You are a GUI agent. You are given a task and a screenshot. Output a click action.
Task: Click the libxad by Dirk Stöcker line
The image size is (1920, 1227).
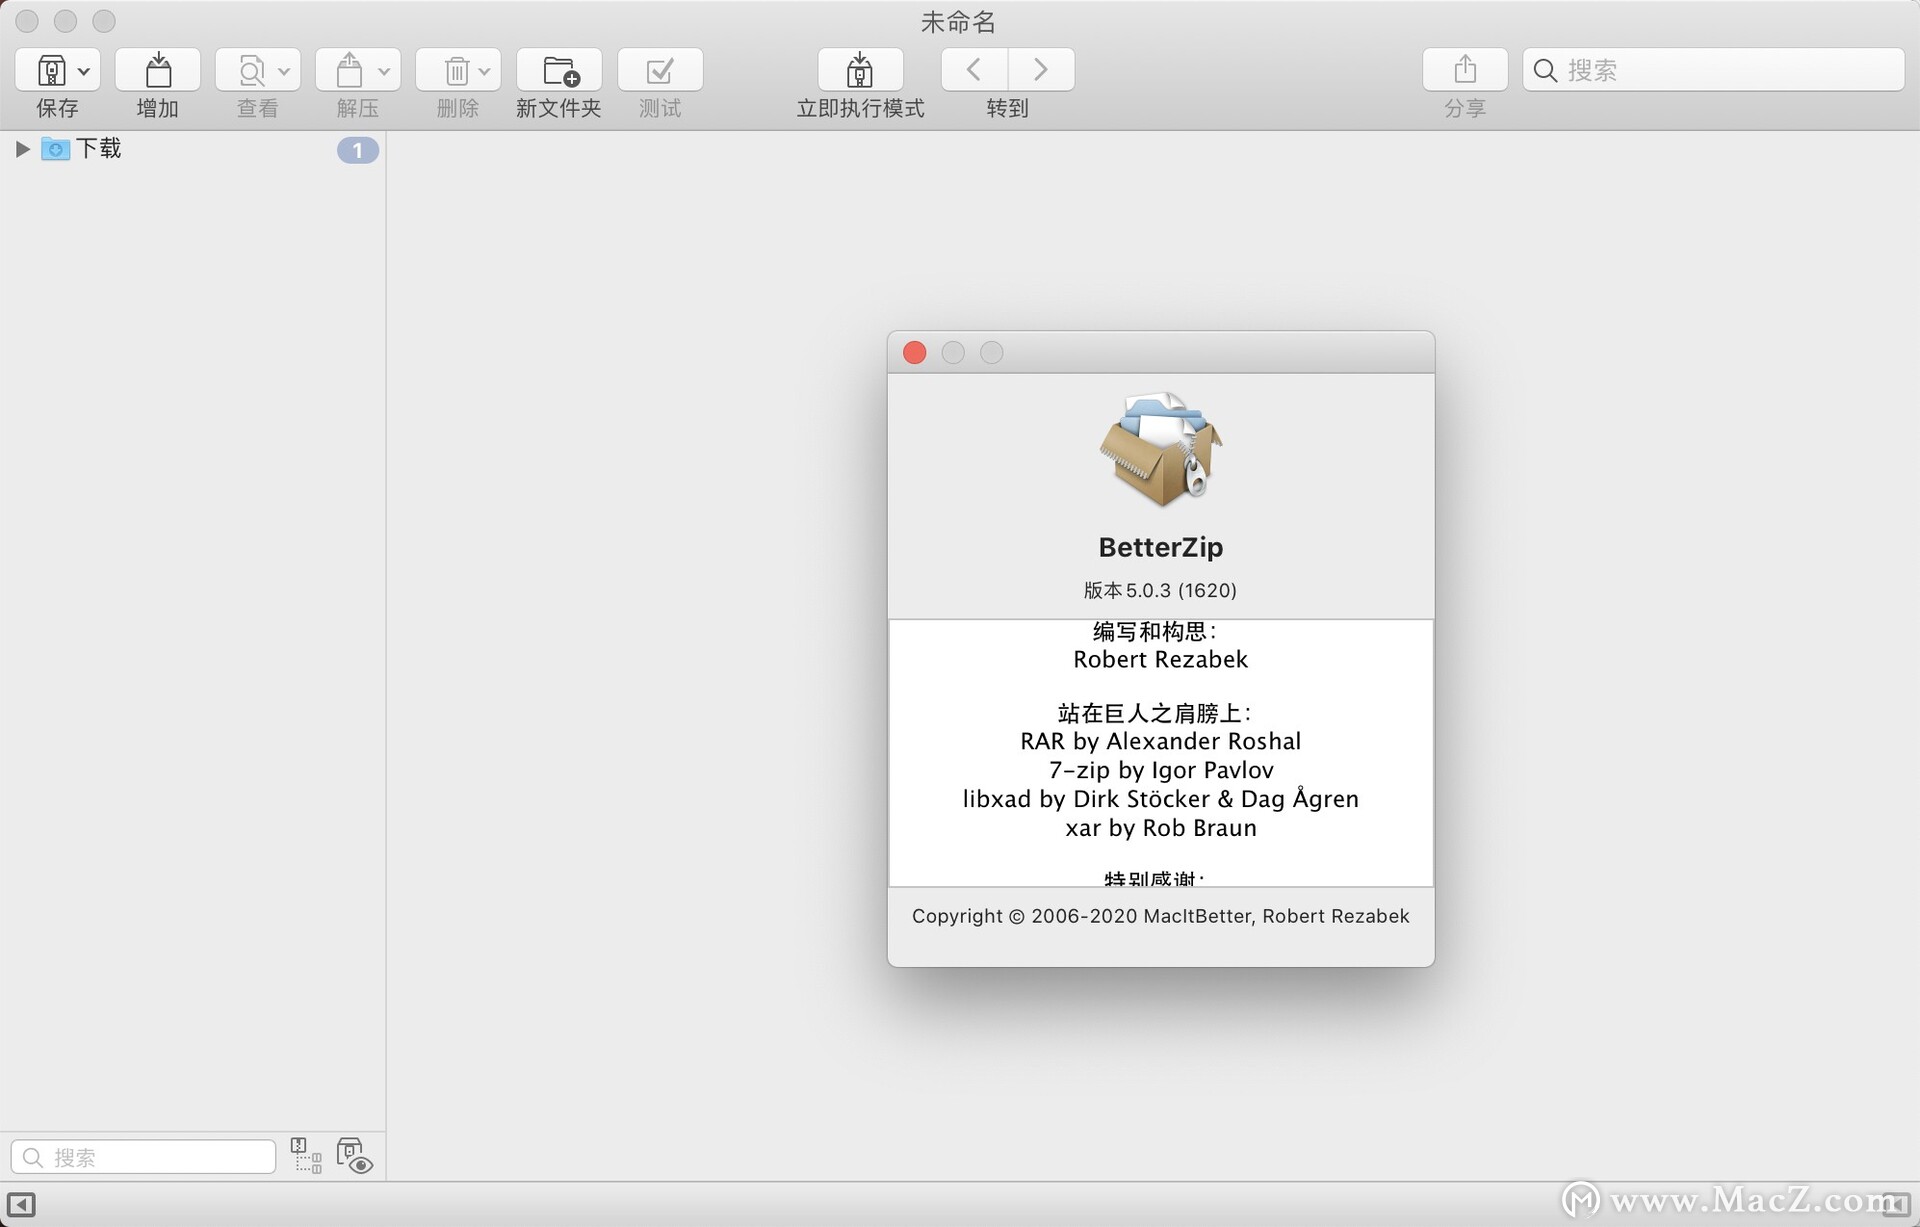(1161, 800)
